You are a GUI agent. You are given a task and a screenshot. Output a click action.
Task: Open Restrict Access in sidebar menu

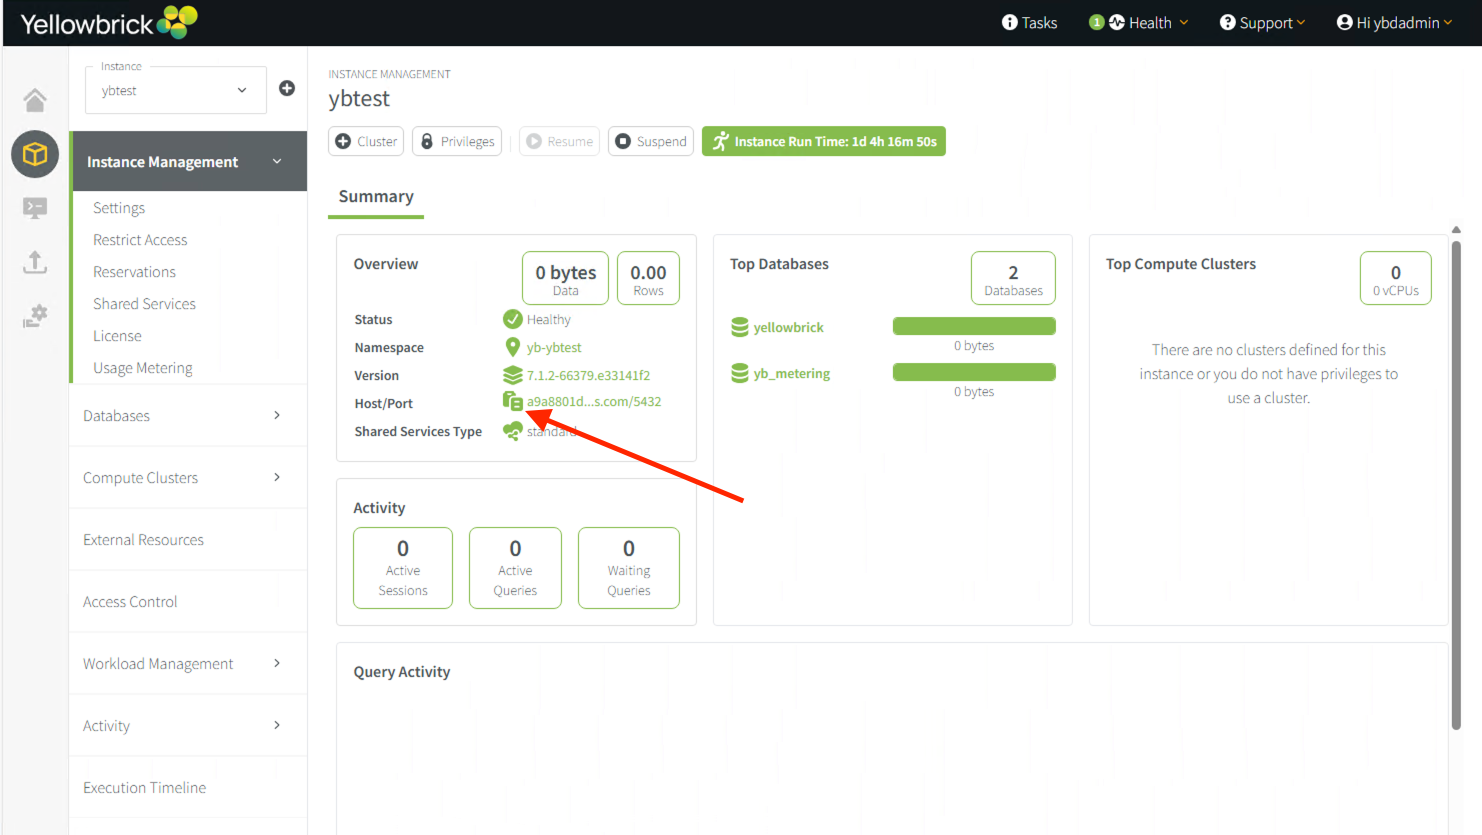(x=140, y=240)
